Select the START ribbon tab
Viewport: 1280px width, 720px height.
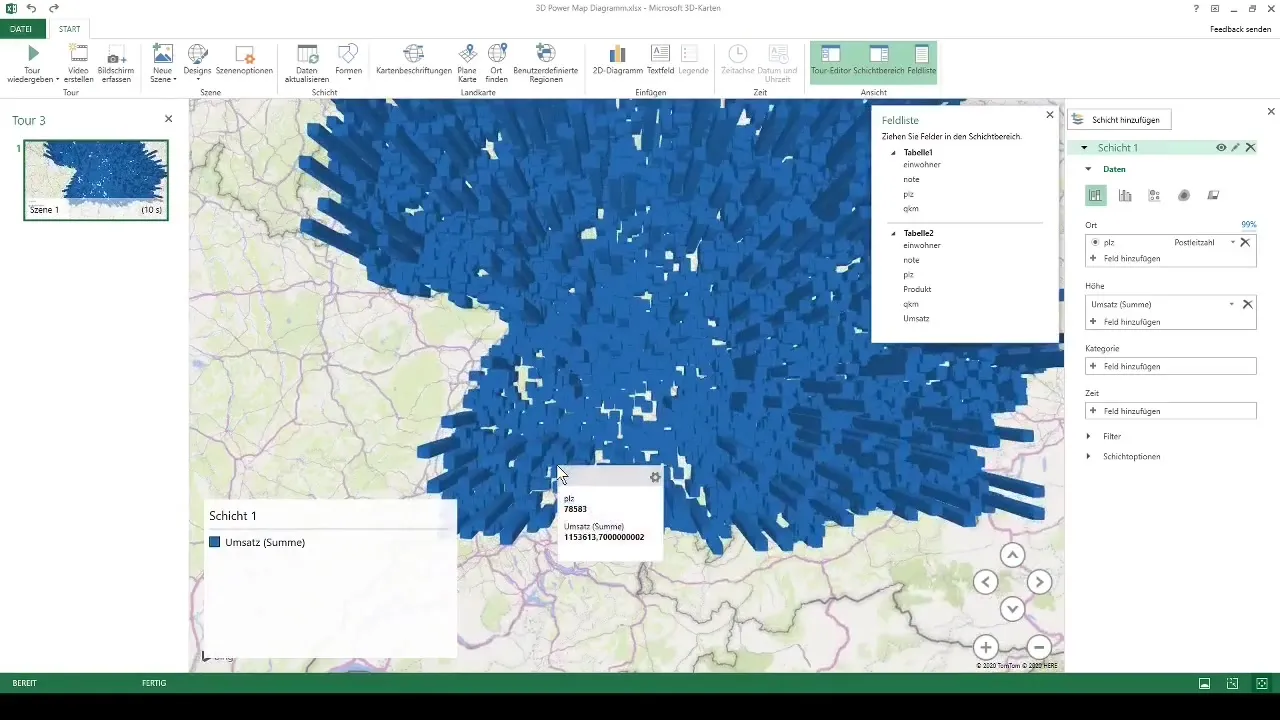coord(69,29)
